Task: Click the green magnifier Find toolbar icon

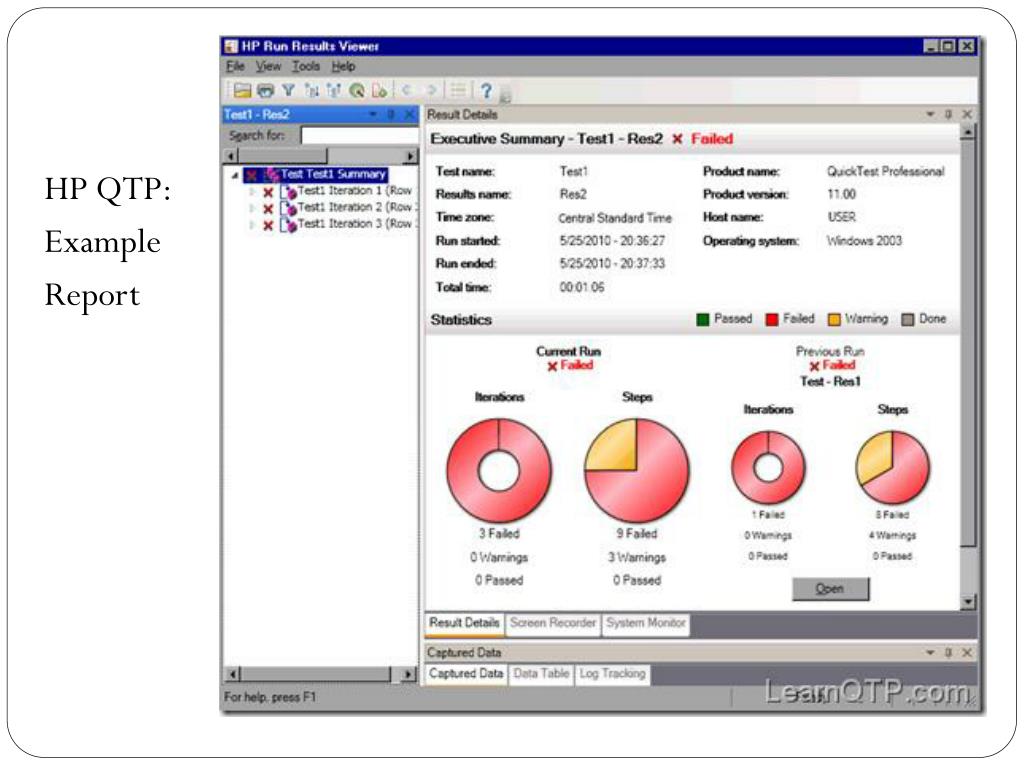Action: [357, 90]
